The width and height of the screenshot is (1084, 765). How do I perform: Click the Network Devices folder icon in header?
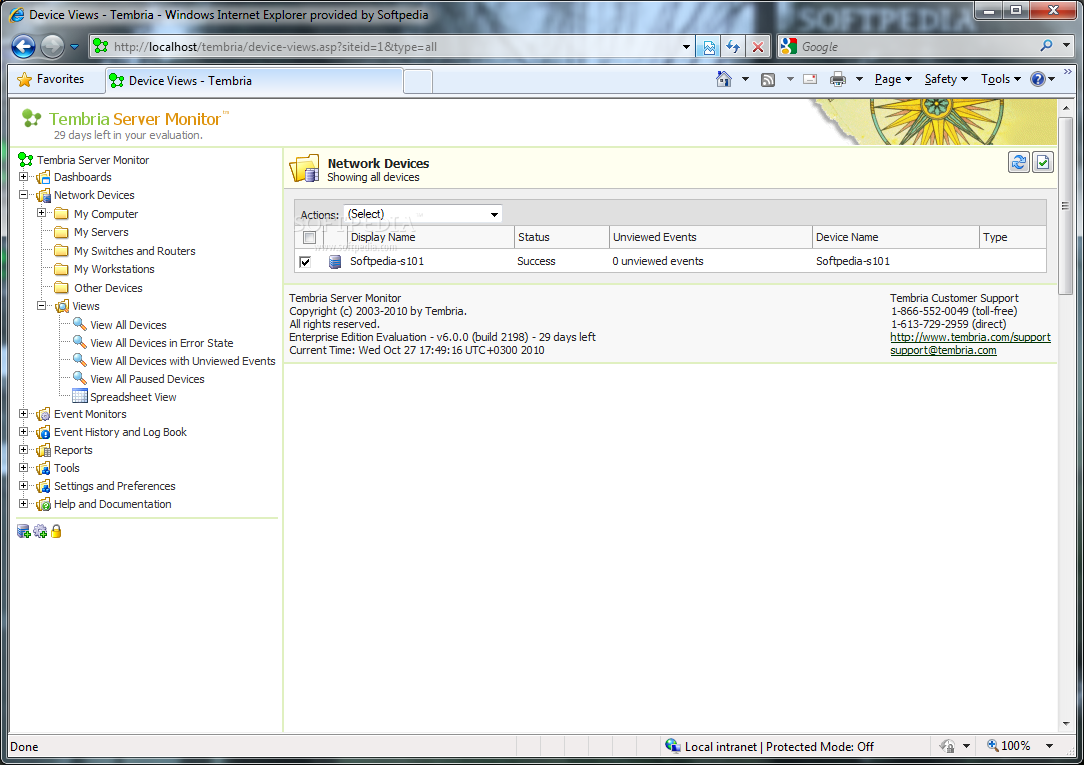[x=304, y=169]
